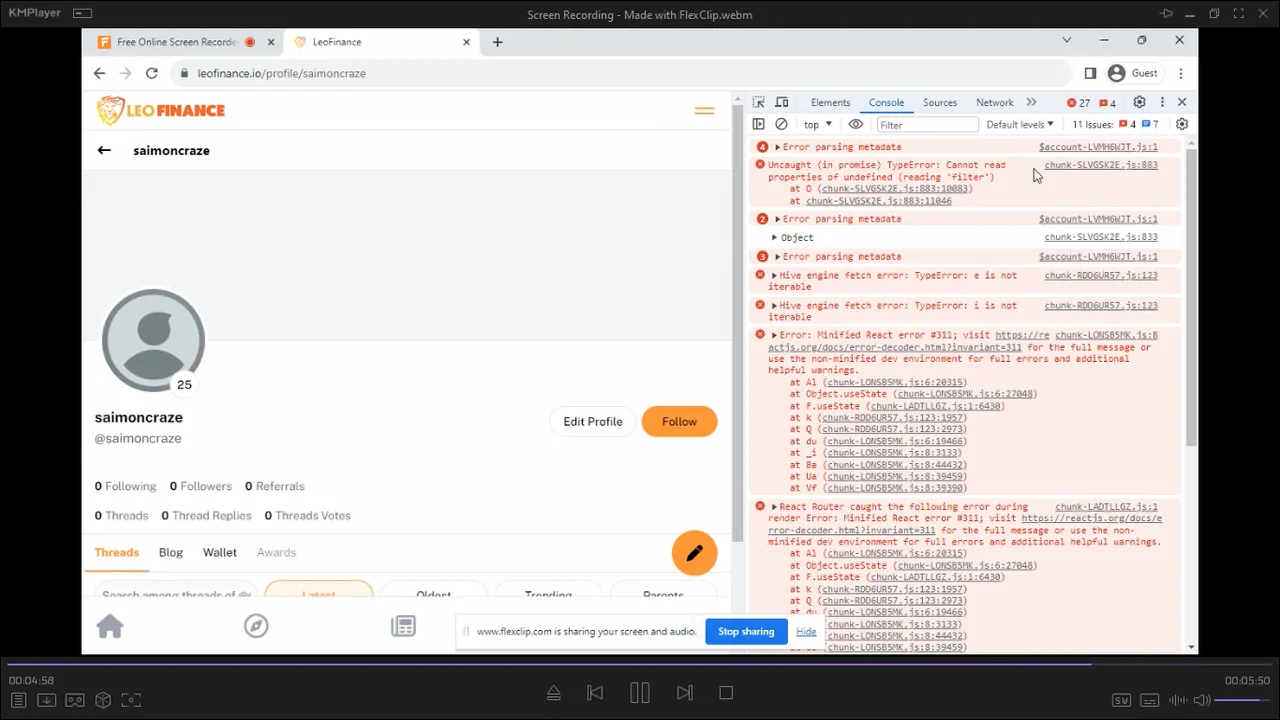Open a new browser tab with plus
Image resolution: width=1280 pixels, height=720 pixels.
point(497,42)
